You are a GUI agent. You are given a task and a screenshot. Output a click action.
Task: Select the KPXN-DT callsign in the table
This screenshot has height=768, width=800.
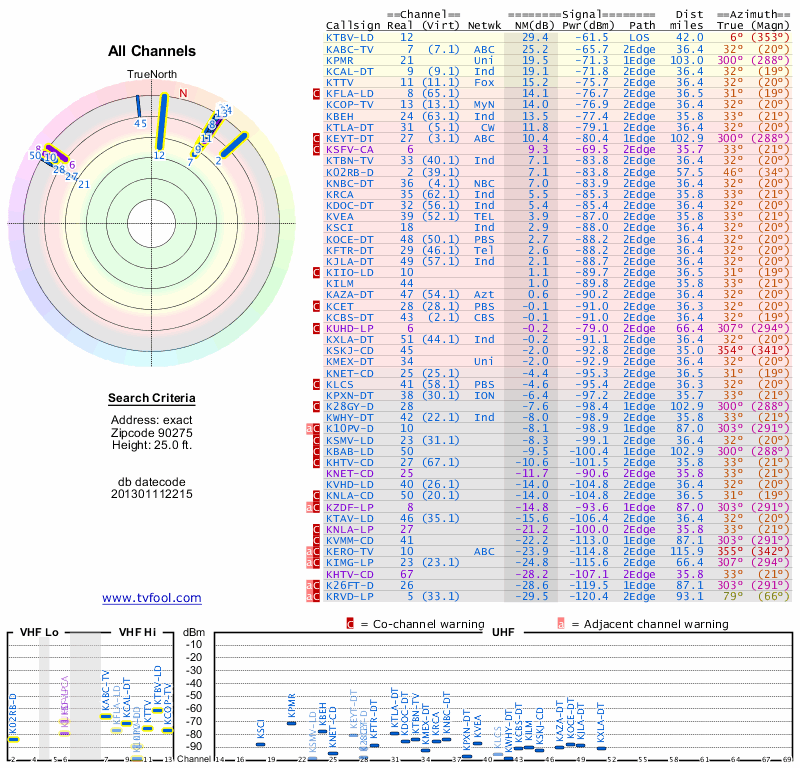pos(350,395)
